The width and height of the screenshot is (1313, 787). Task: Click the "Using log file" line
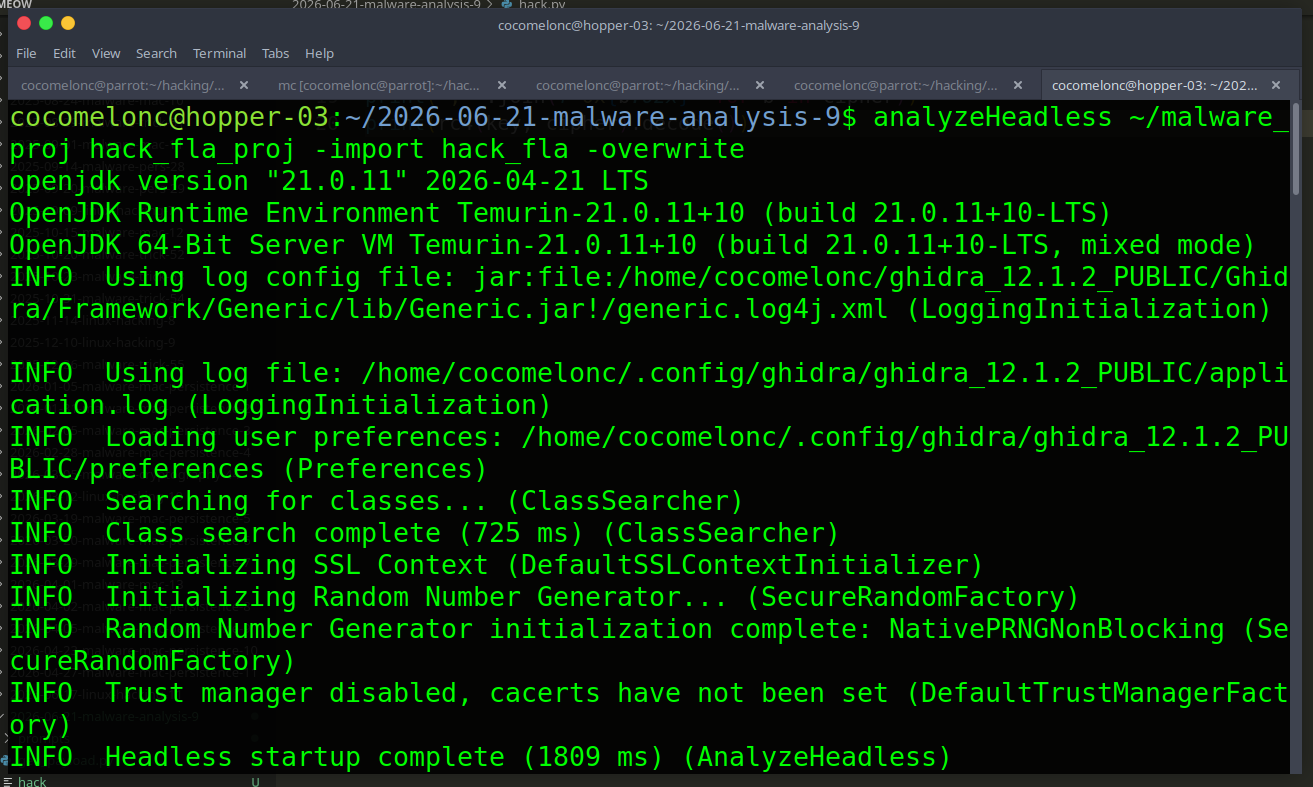click(648, 389)
